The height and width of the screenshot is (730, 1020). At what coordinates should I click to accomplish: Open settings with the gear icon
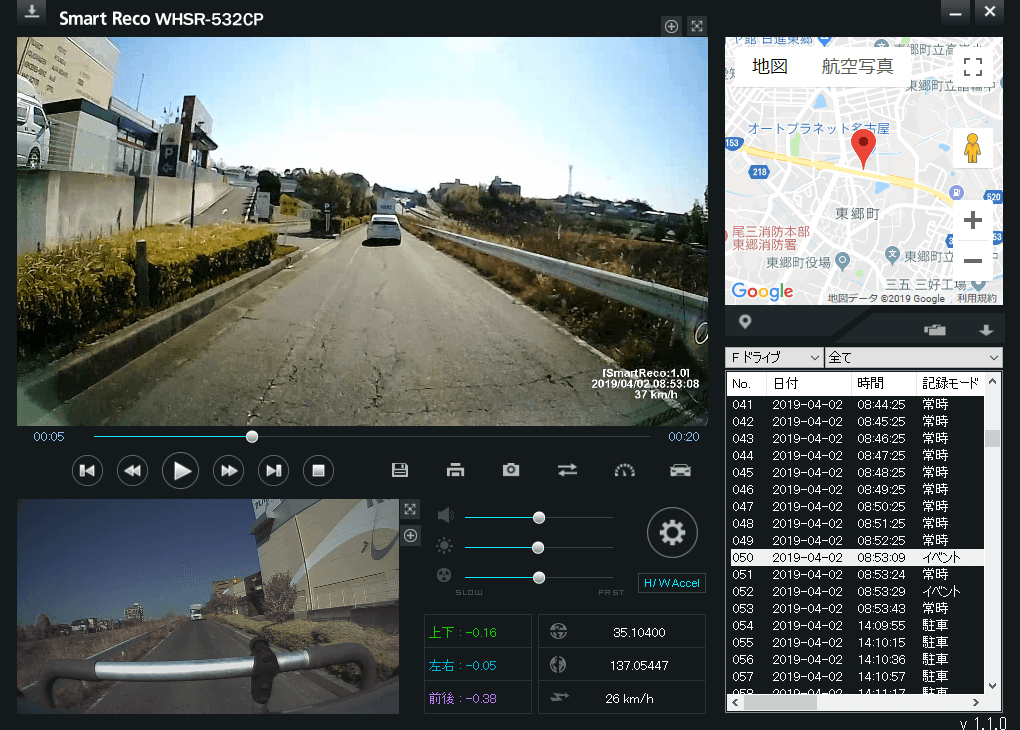(x=672, y=533)
